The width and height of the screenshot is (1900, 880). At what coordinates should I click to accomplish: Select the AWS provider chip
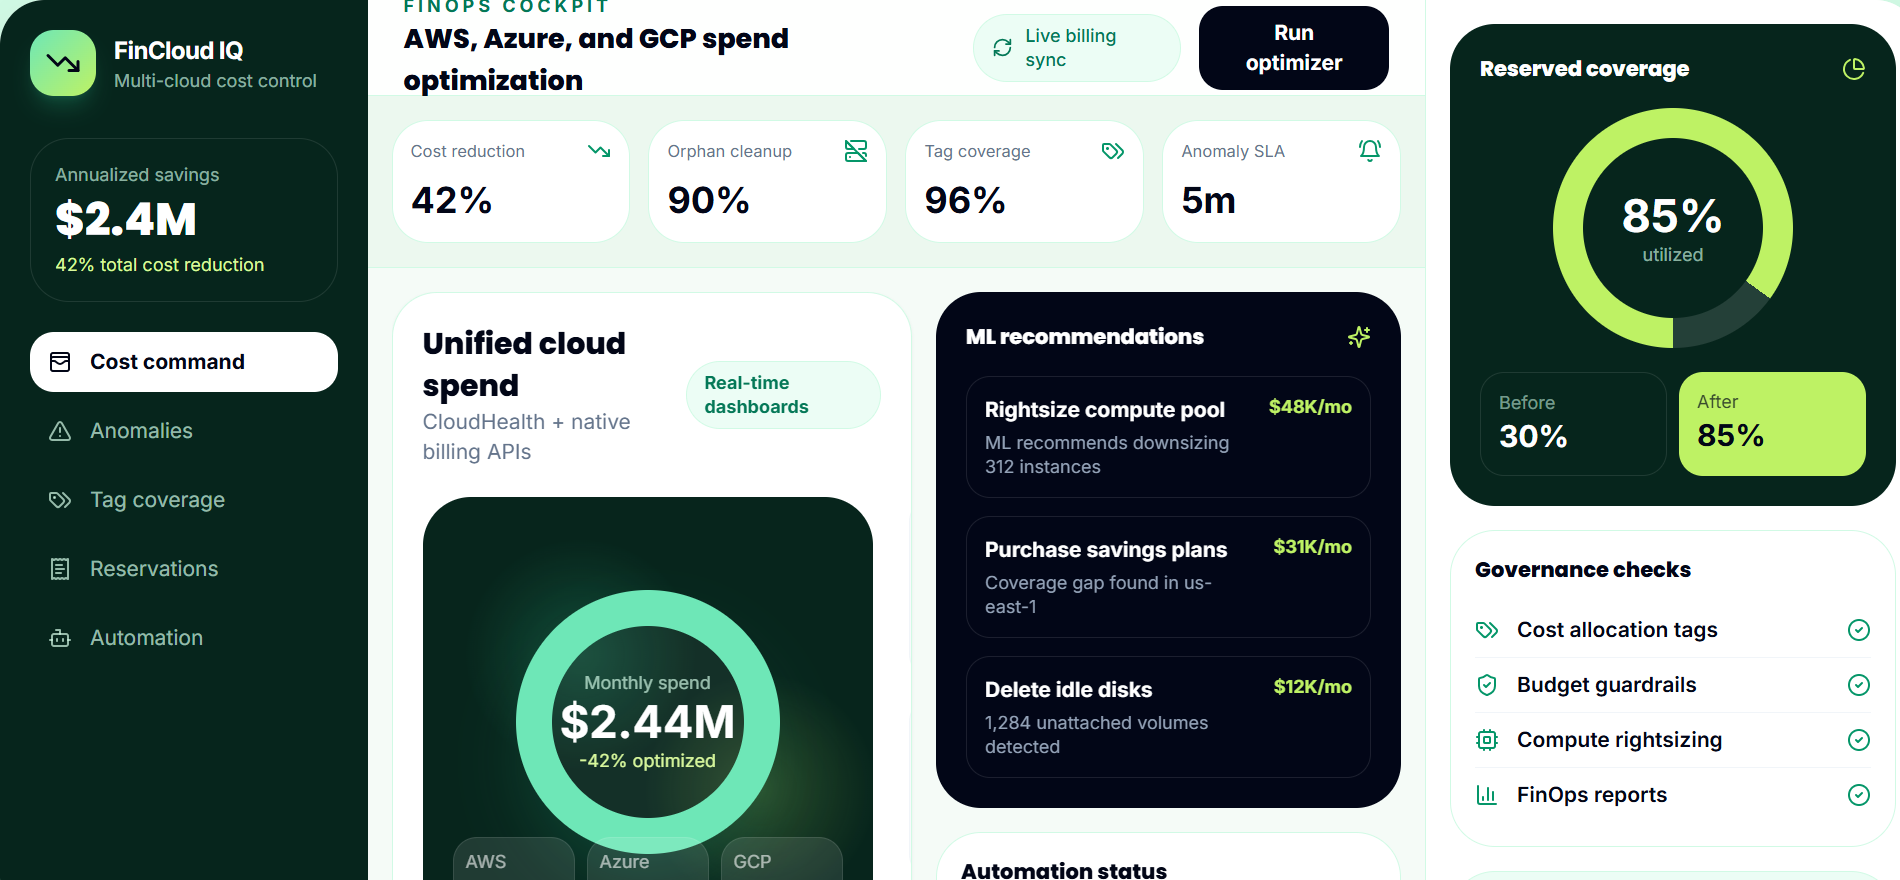click(x=514, y=859)
